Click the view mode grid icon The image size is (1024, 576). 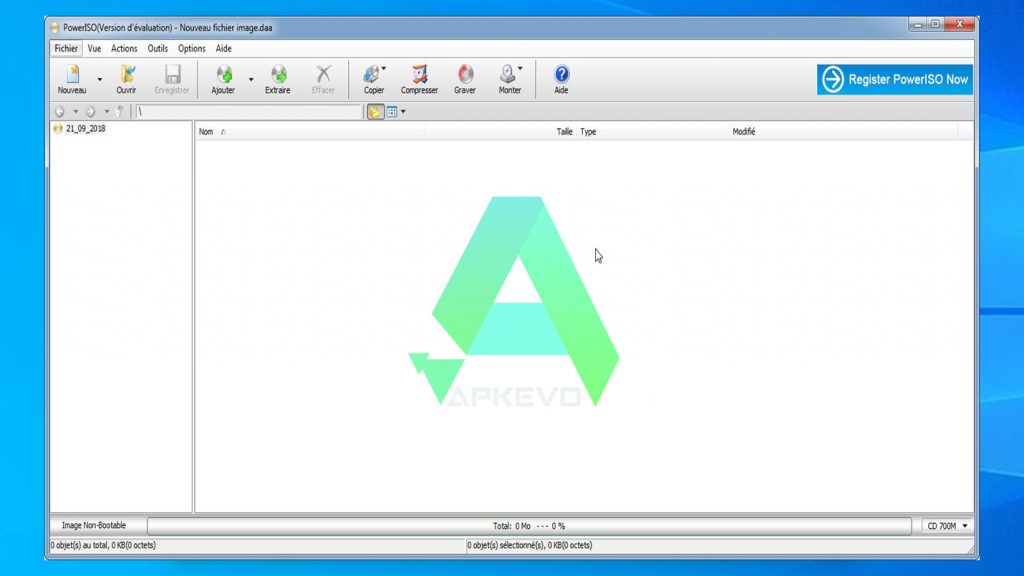pyautogui.click(x=392, y=112)
